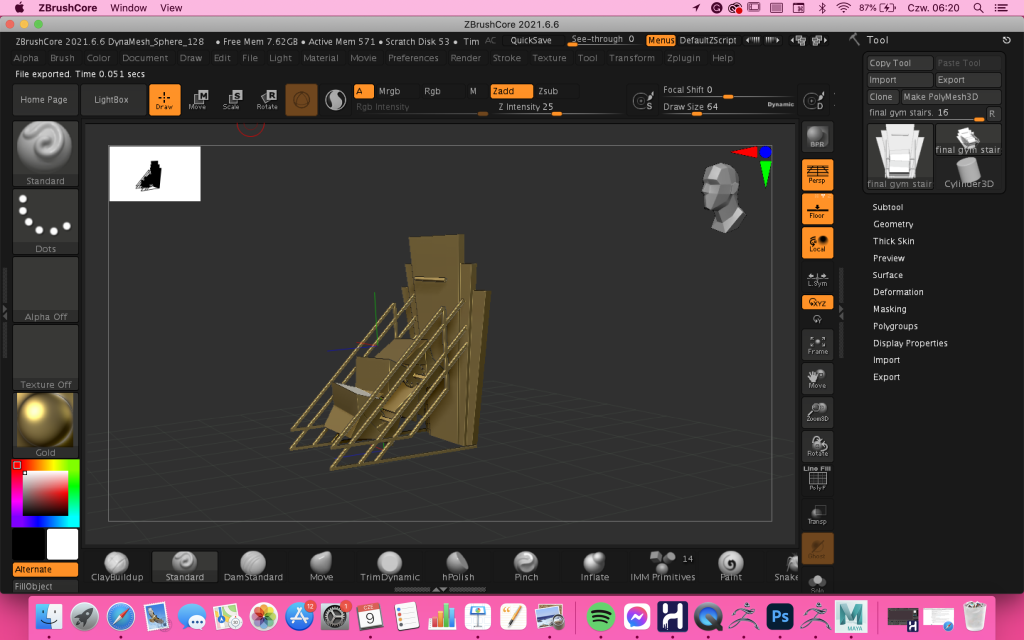Select Standard brush in bottom brush shelf
This screenshot has height=640, width=1024.
[x=184, y=566]
